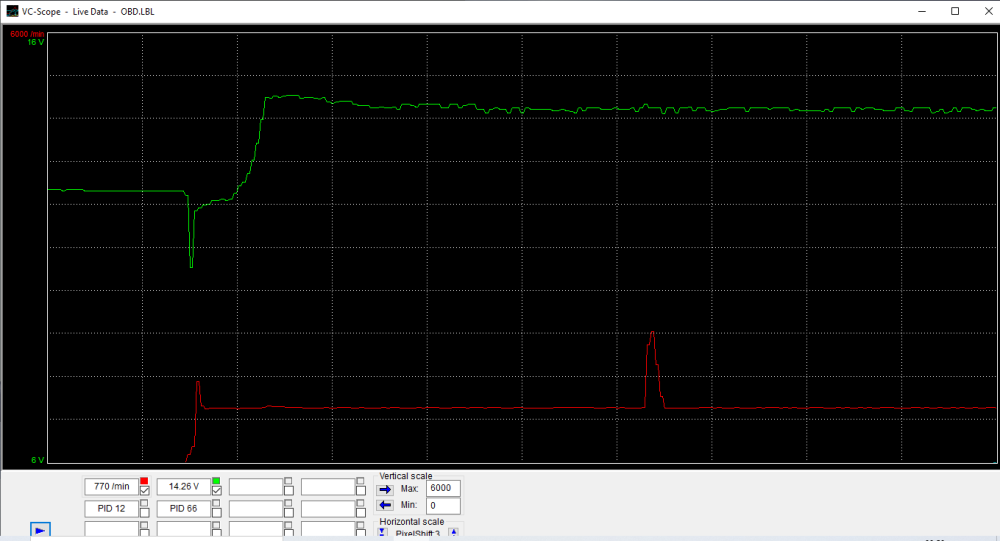Viewport: 1000px width, 541px height.
Task: Start playback with the blue play button
Action: pos(40,530)
